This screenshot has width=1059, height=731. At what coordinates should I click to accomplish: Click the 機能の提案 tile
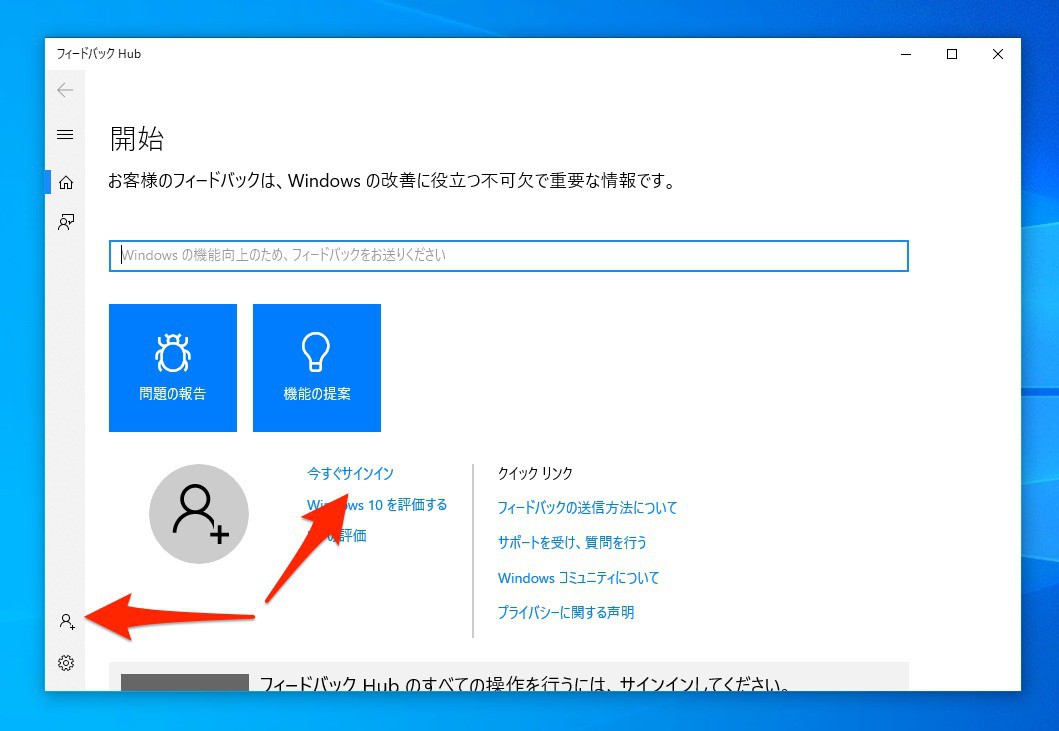317,368
